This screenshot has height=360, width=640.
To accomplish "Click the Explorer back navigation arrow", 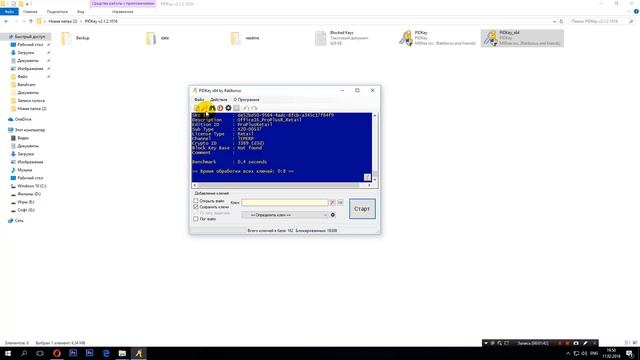I will tap(6, 21).
